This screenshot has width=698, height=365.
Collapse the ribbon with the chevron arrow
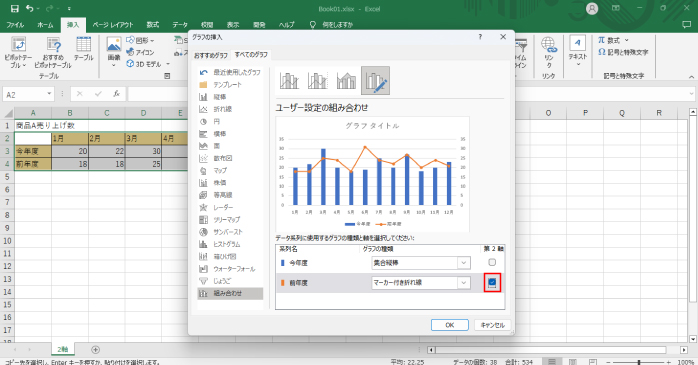(691, 77)
